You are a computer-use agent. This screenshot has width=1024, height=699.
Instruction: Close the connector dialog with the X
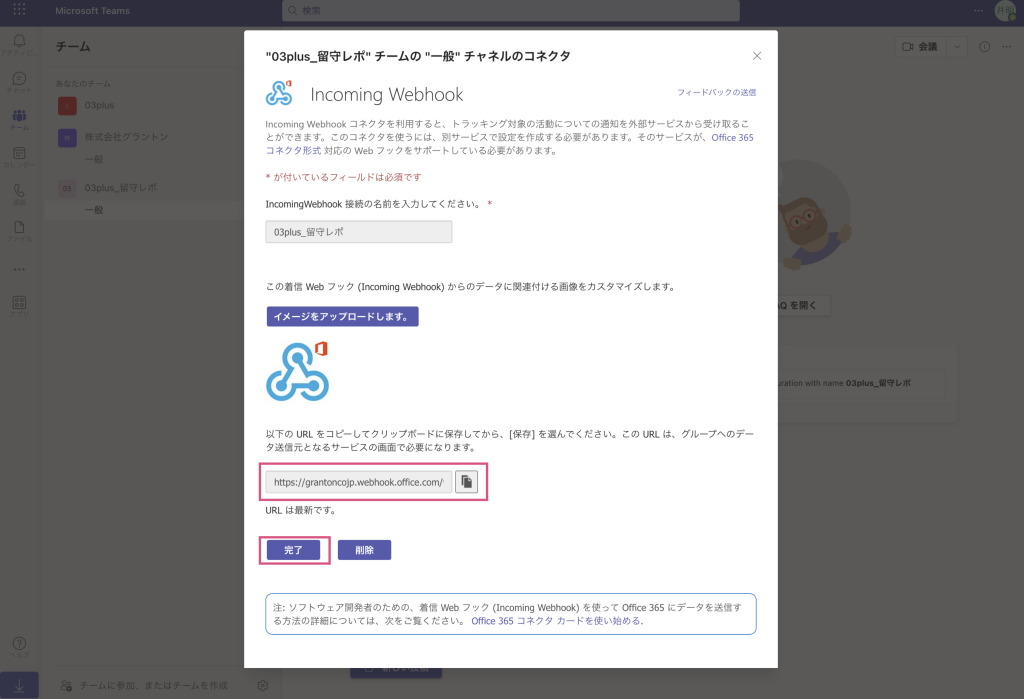(757, 56)
